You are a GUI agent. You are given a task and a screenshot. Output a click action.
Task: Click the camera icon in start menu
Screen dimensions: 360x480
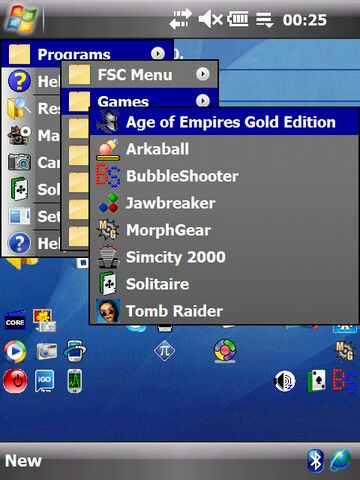(x=19, y=162)
